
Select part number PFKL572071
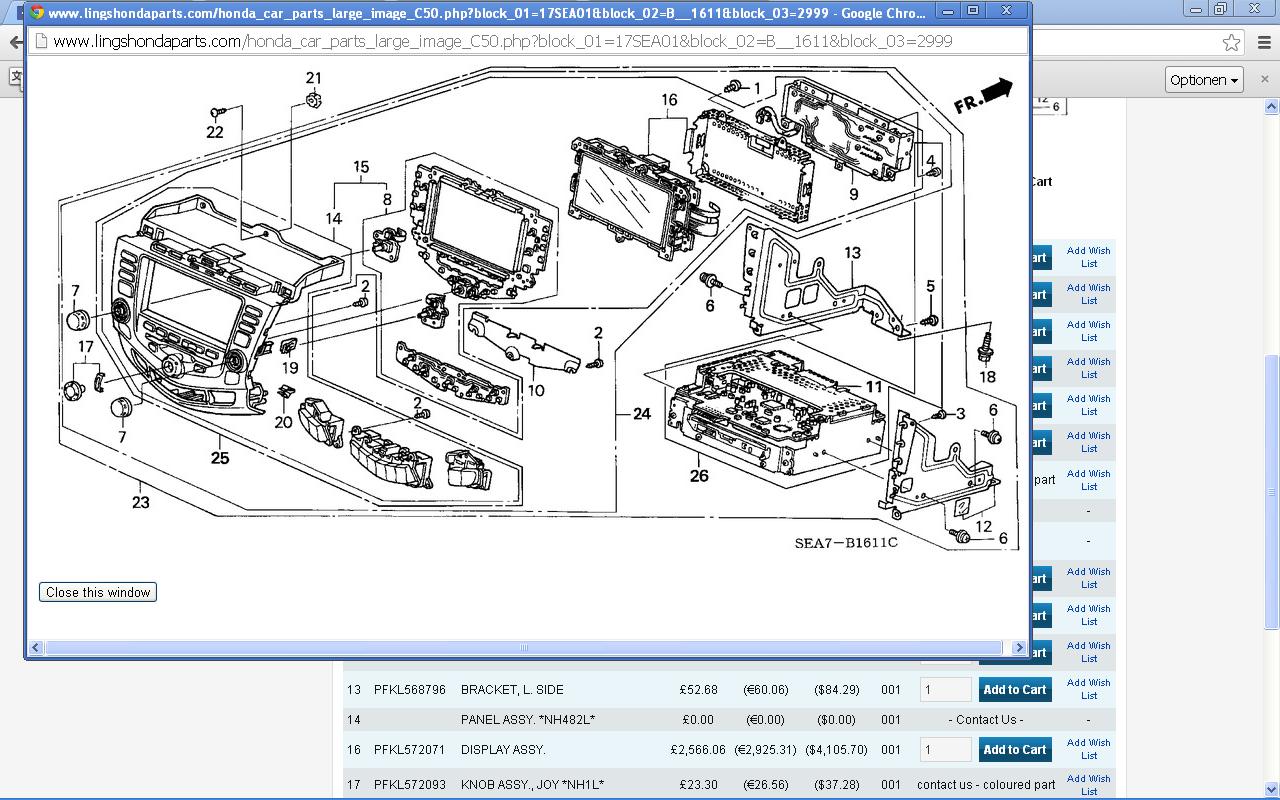click(410, 750)
